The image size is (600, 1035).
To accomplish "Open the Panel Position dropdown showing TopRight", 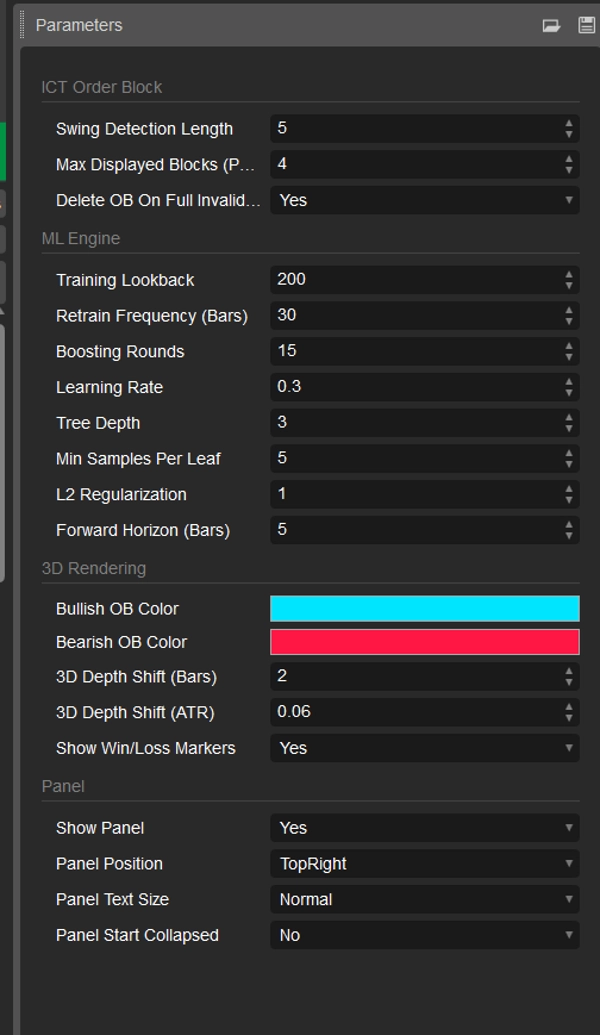I will pyautogui.click(x=425, y=863).
